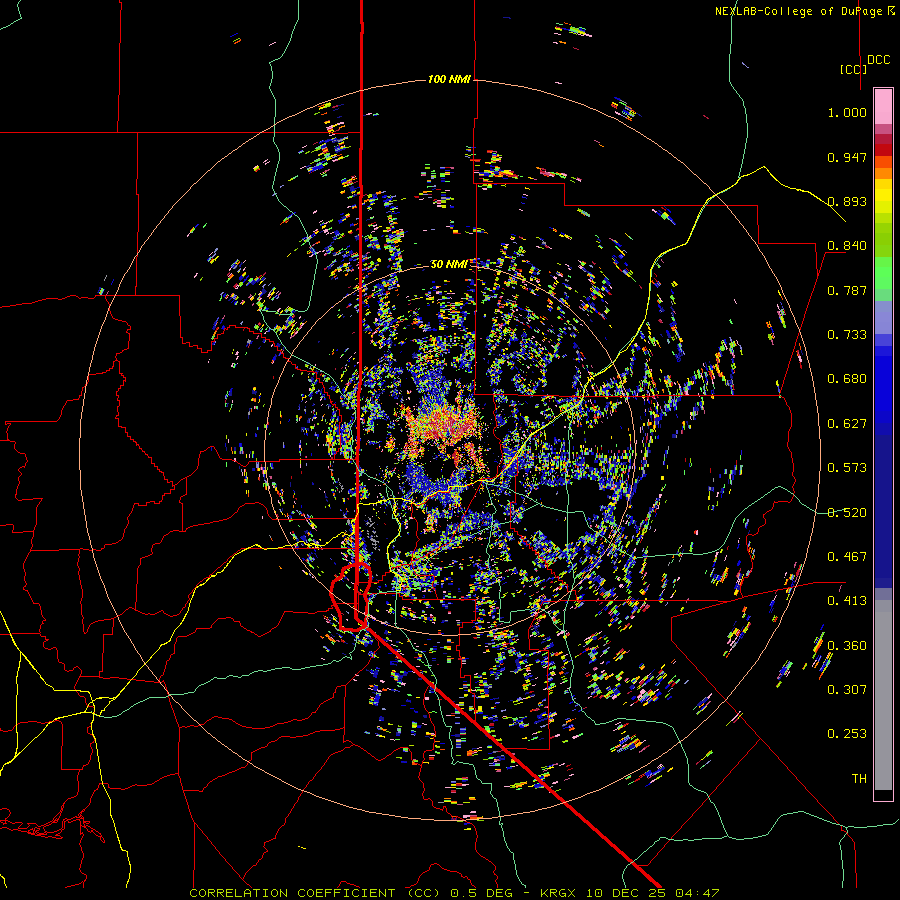This screenshot has width=900, height=900.
Task: Select the 1.000 color scale value
Action: [x=847, y=112]
